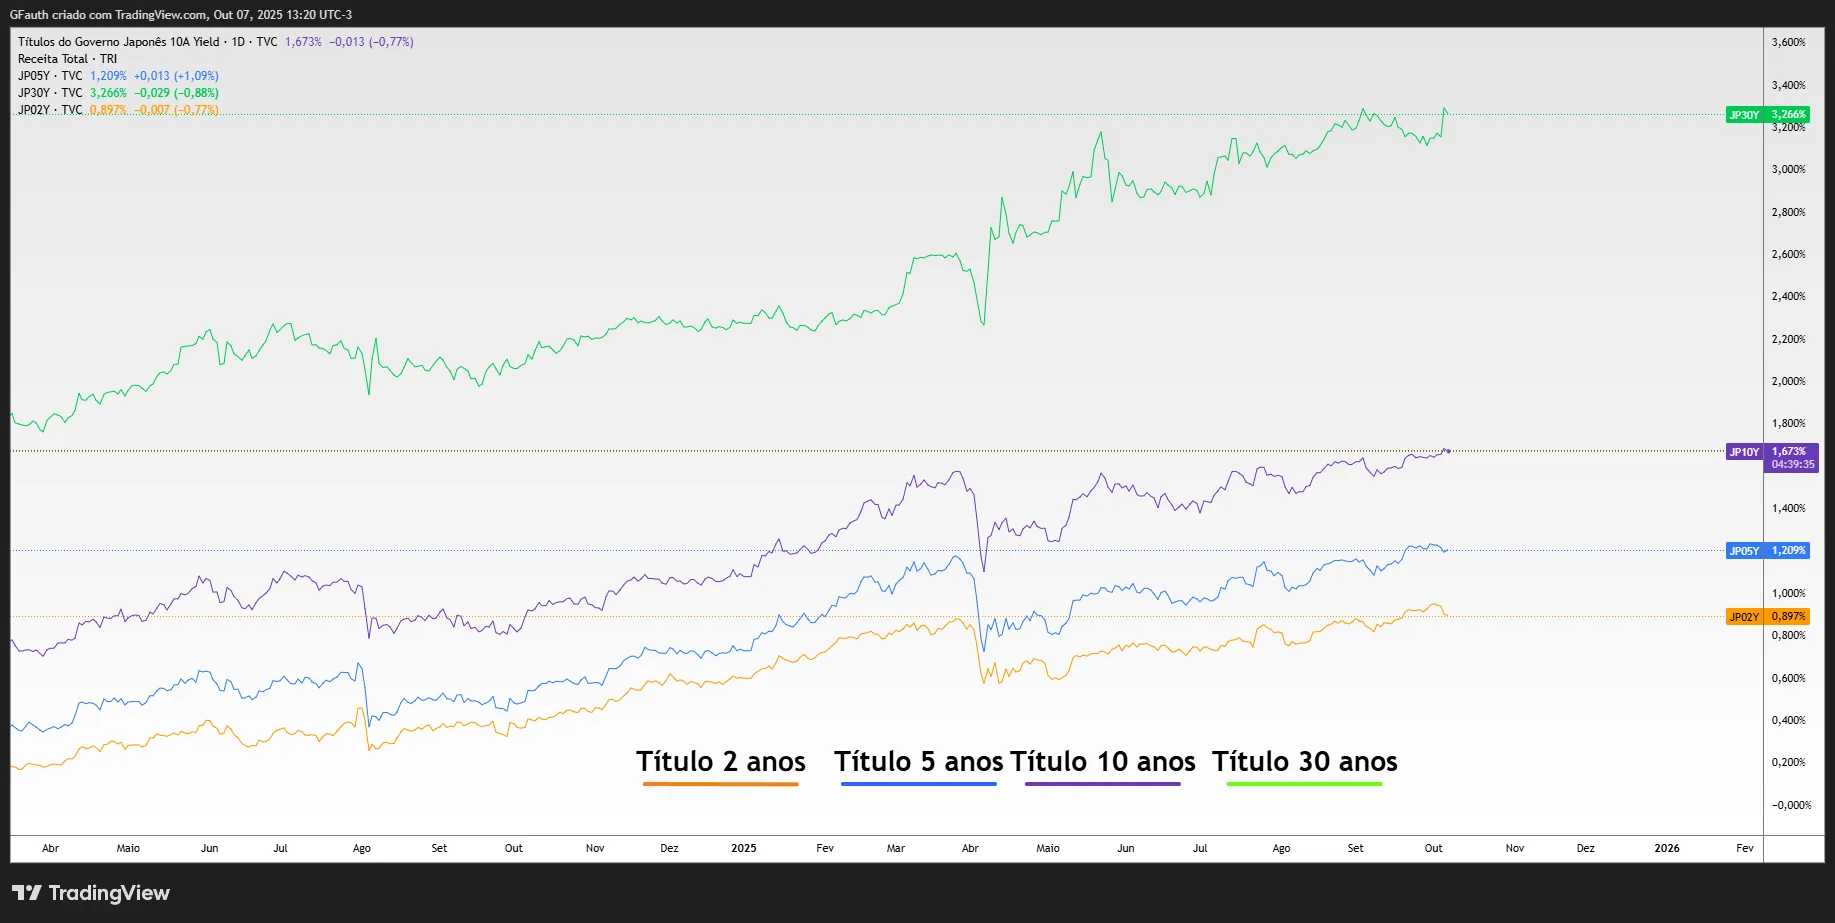
Task: Click the purple line under Título 10 anos
Action: (1102, 784)
